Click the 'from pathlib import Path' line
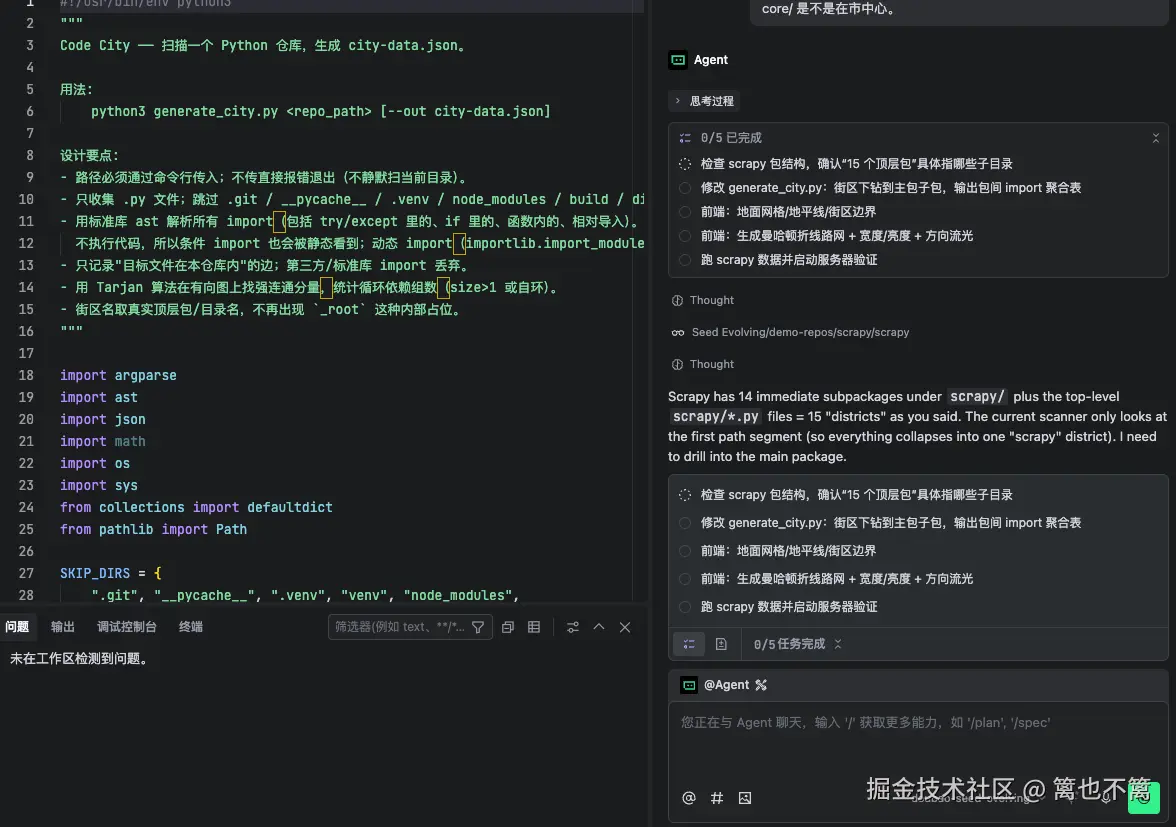Viewport: 1176px width, 827px height. pyautogui.click(x=153, y=529)
